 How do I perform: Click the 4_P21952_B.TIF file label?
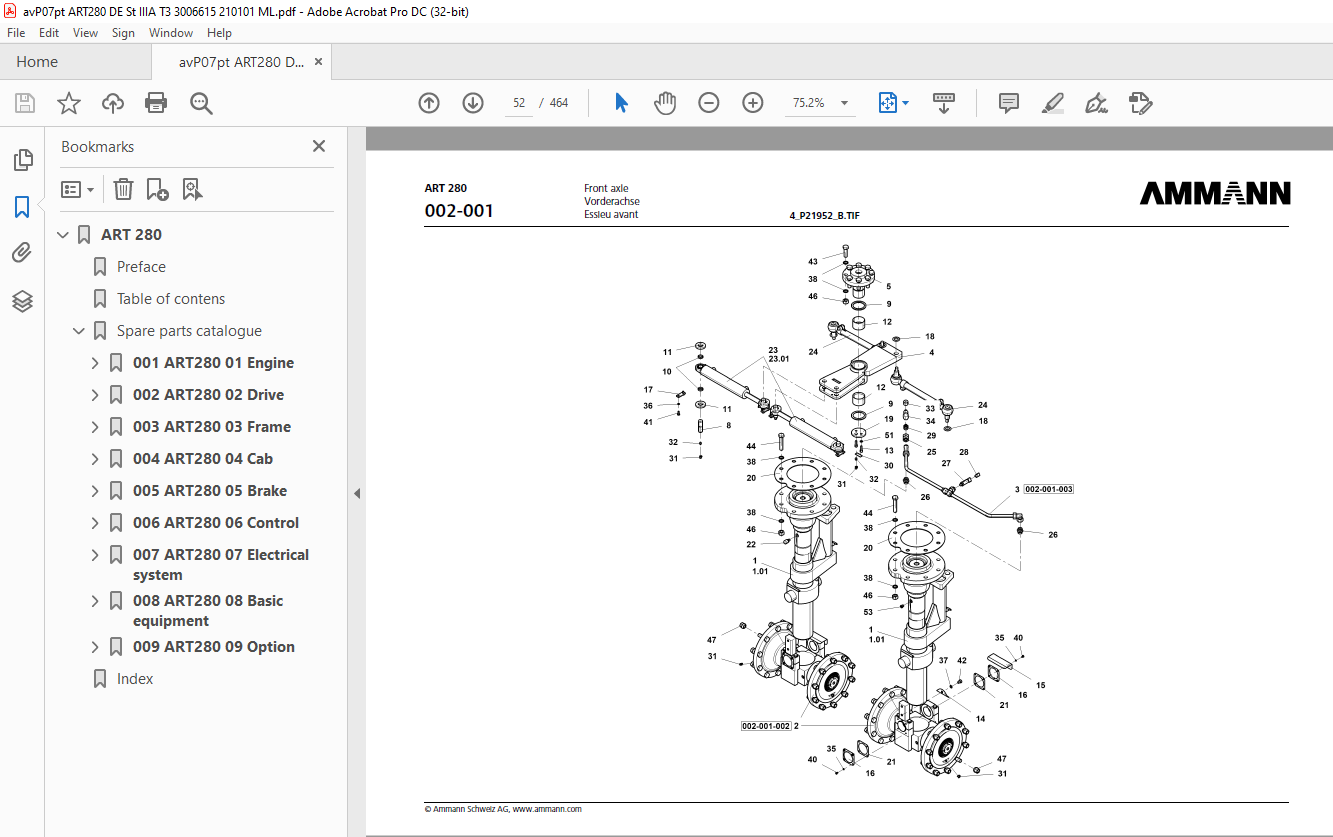(824, 215)
